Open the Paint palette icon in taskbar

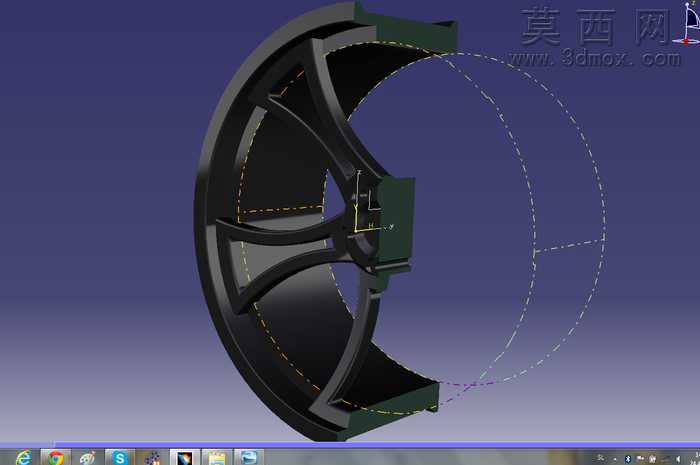click(88, 457)
